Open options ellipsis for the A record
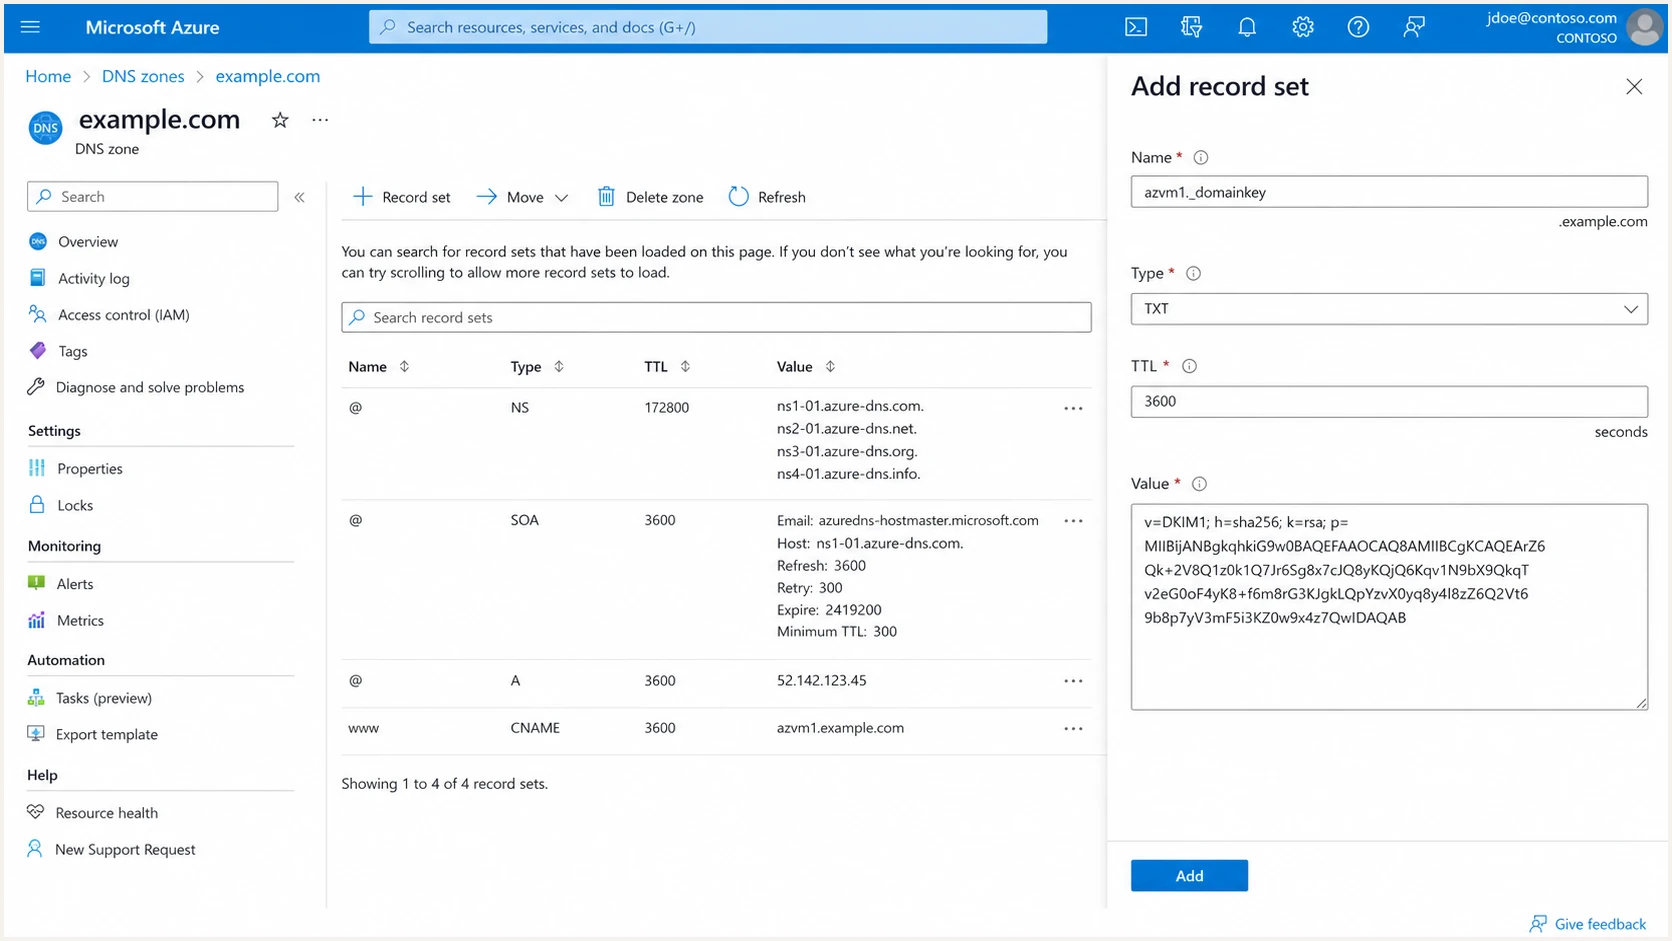Screen dimensions: 1672x941 click(1073, 681)
